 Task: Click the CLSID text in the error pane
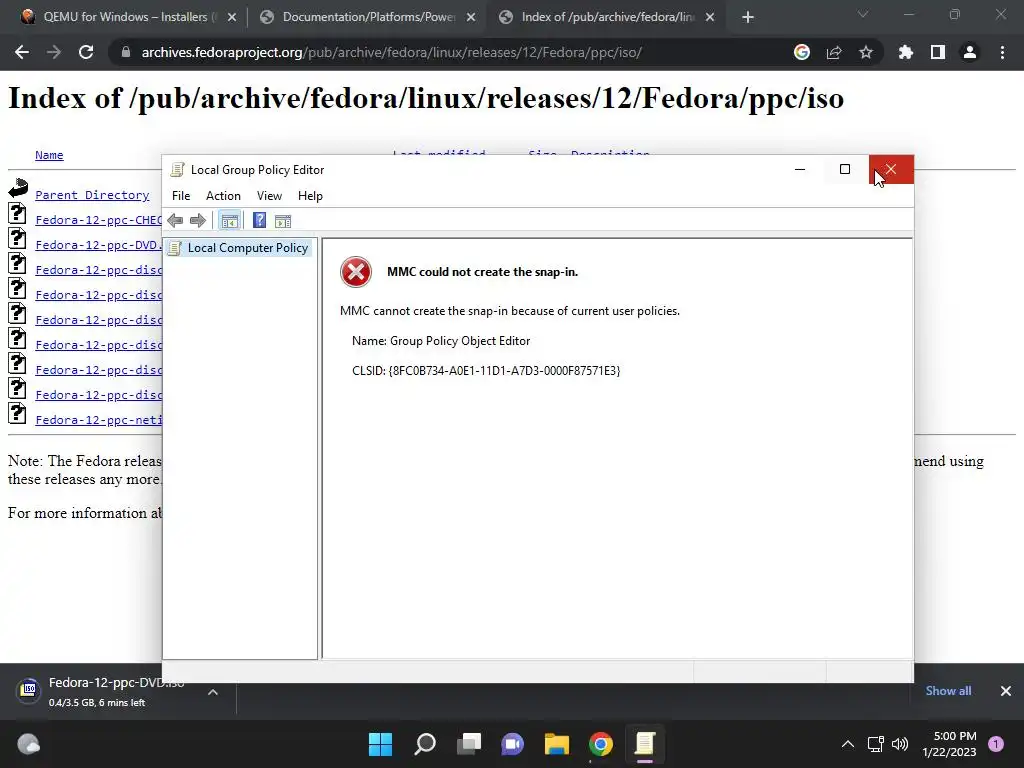click(486, 370)
